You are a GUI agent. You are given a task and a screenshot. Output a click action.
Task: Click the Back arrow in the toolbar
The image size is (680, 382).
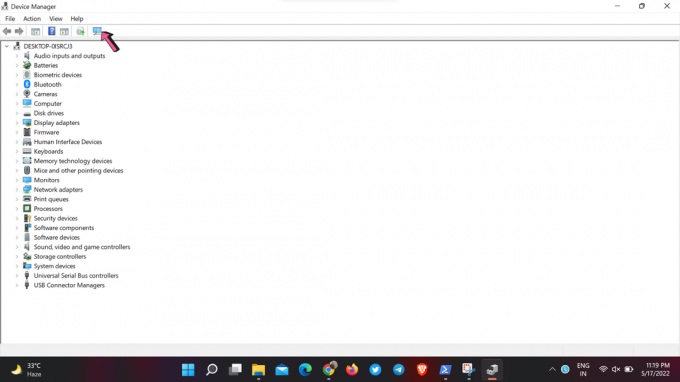pos(7,31)
